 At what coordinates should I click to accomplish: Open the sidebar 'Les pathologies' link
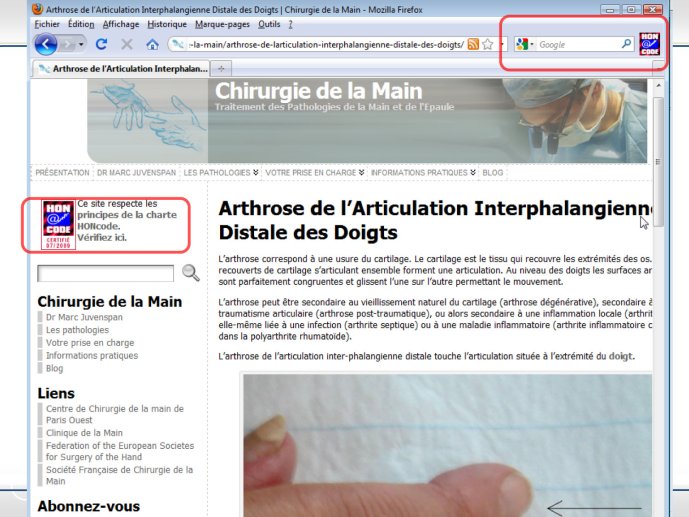(x=77, y=330)
